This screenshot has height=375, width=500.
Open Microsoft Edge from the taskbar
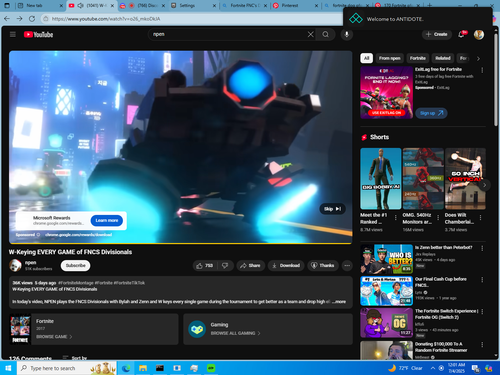point(126,368)
